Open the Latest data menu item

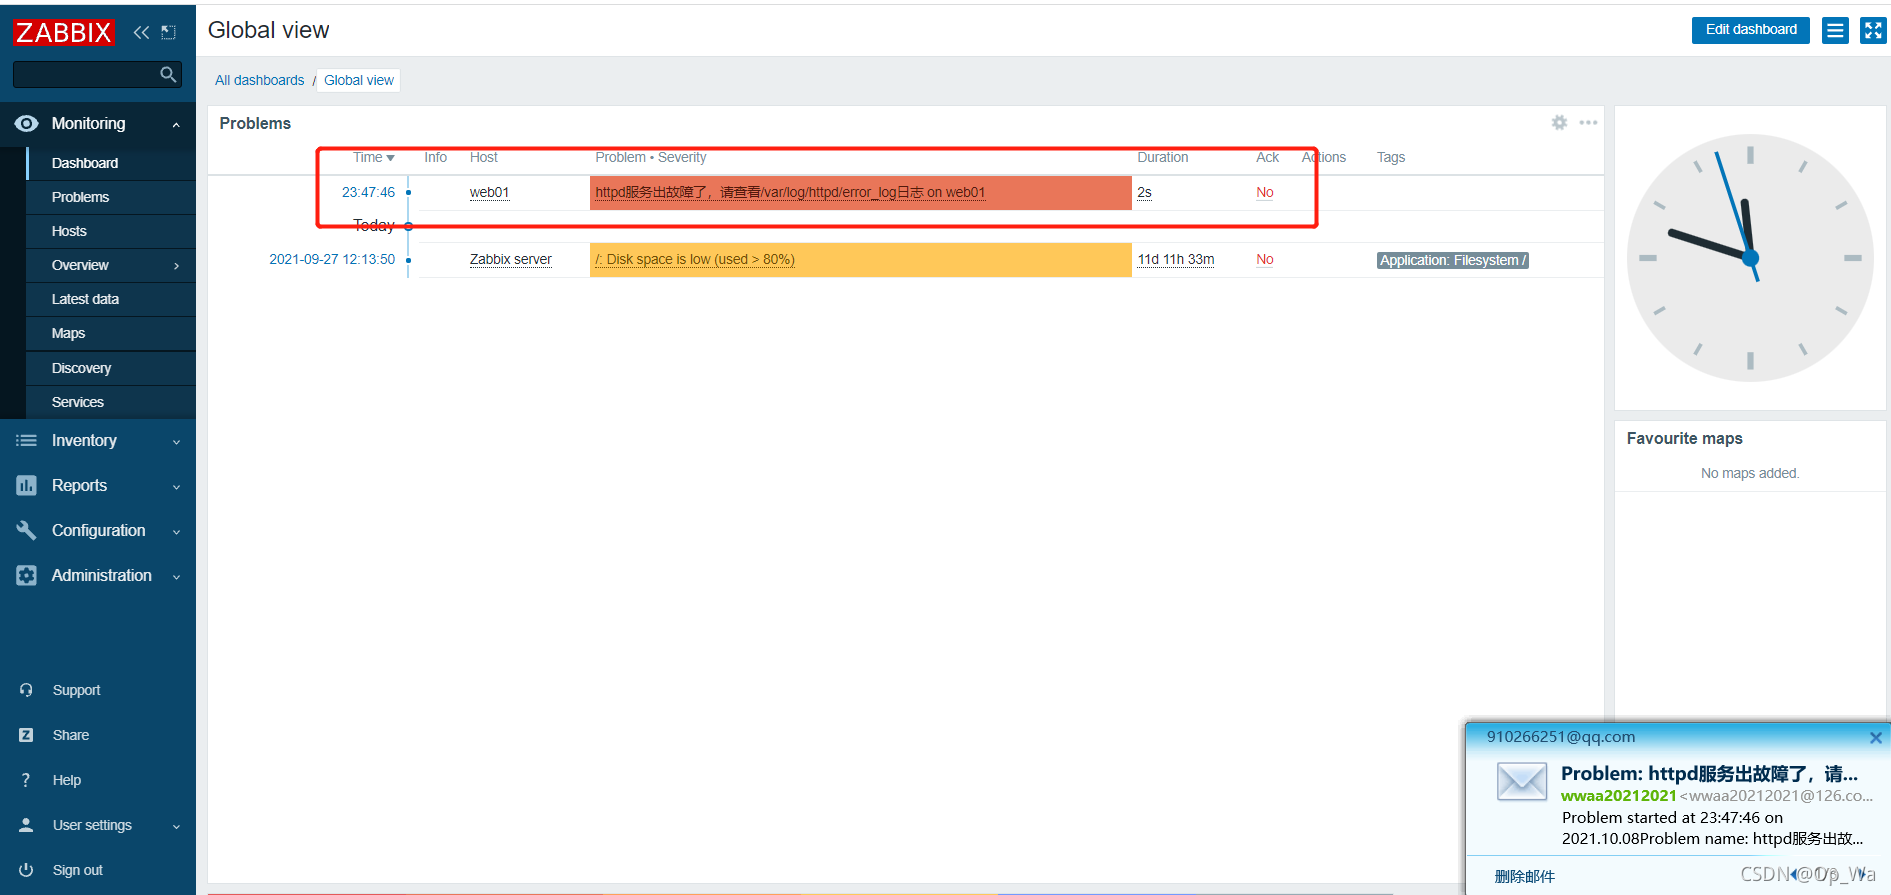tap(111, 299)
